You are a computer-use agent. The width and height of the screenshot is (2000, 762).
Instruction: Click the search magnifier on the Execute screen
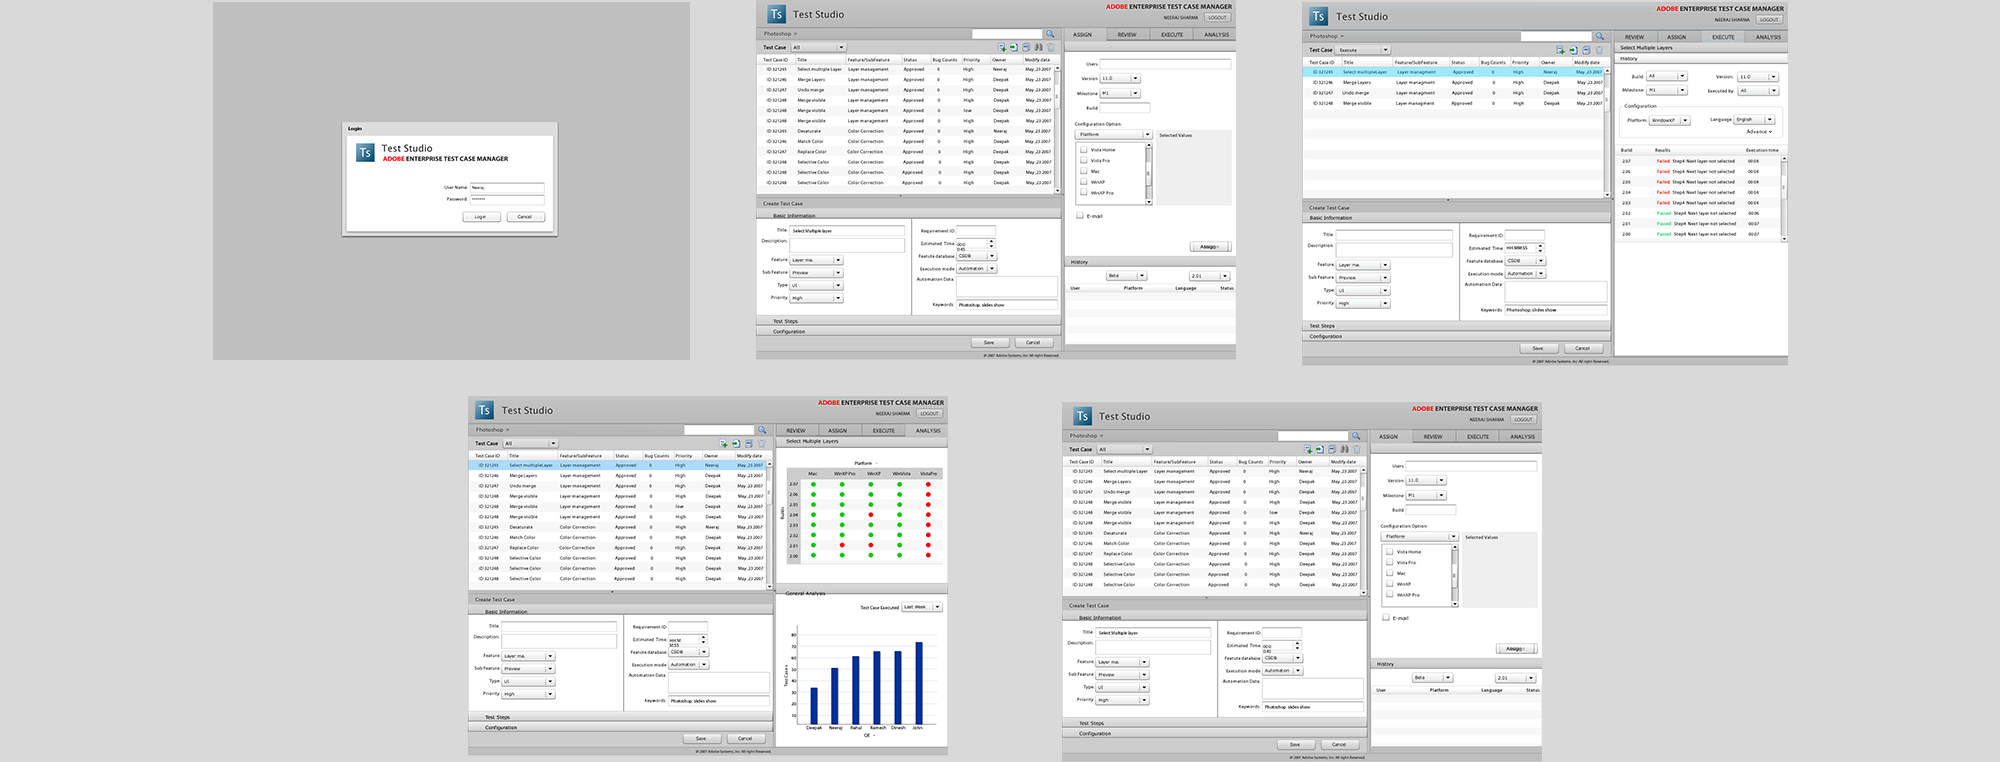[x=1599, y=37]
